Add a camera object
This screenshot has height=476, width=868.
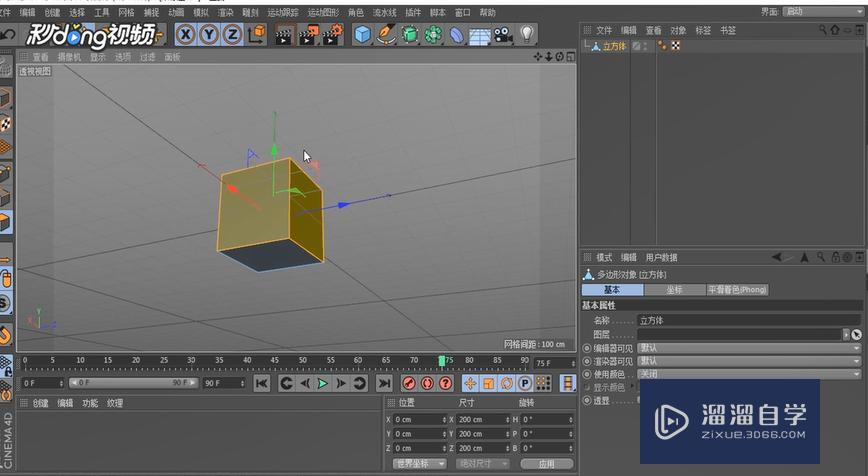click(503, 35)
